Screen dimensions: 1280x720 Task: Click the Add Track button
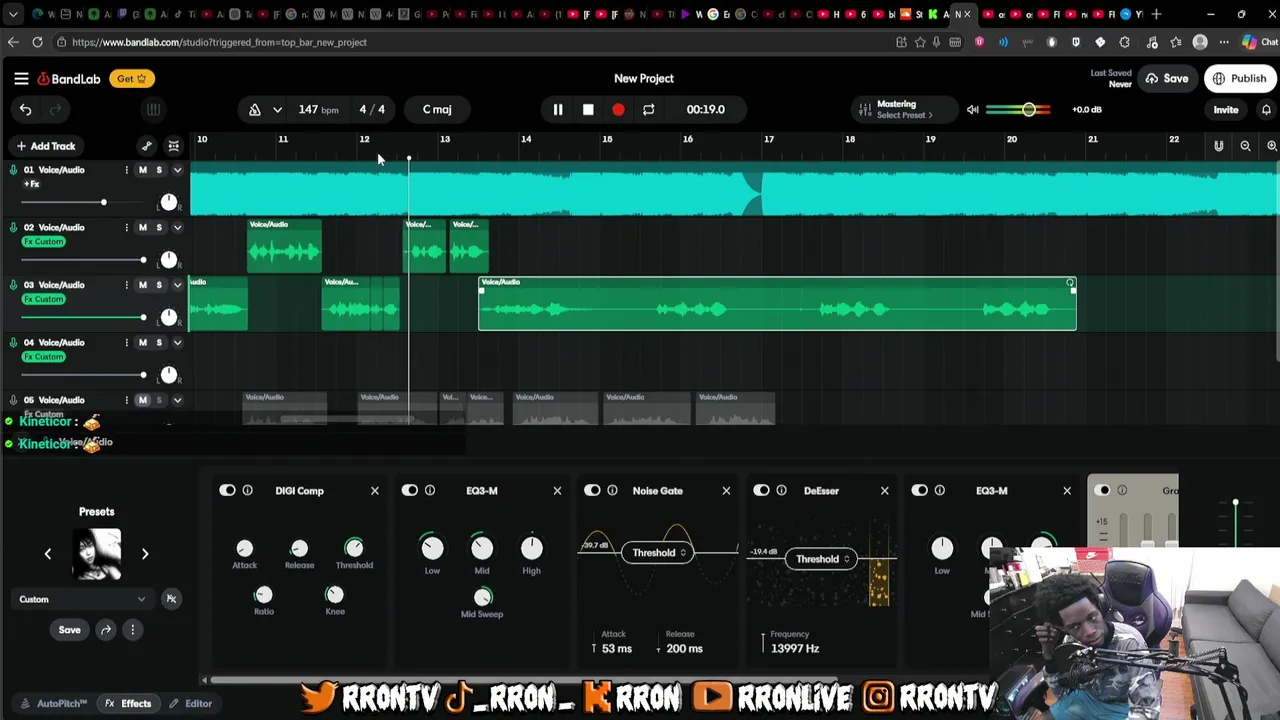click(x=45, y=146)
